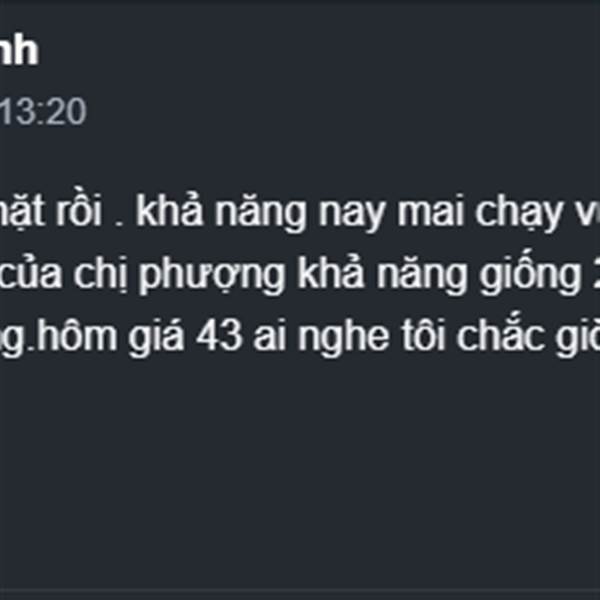Click the word "chạy" in the first line

point(520,214)
